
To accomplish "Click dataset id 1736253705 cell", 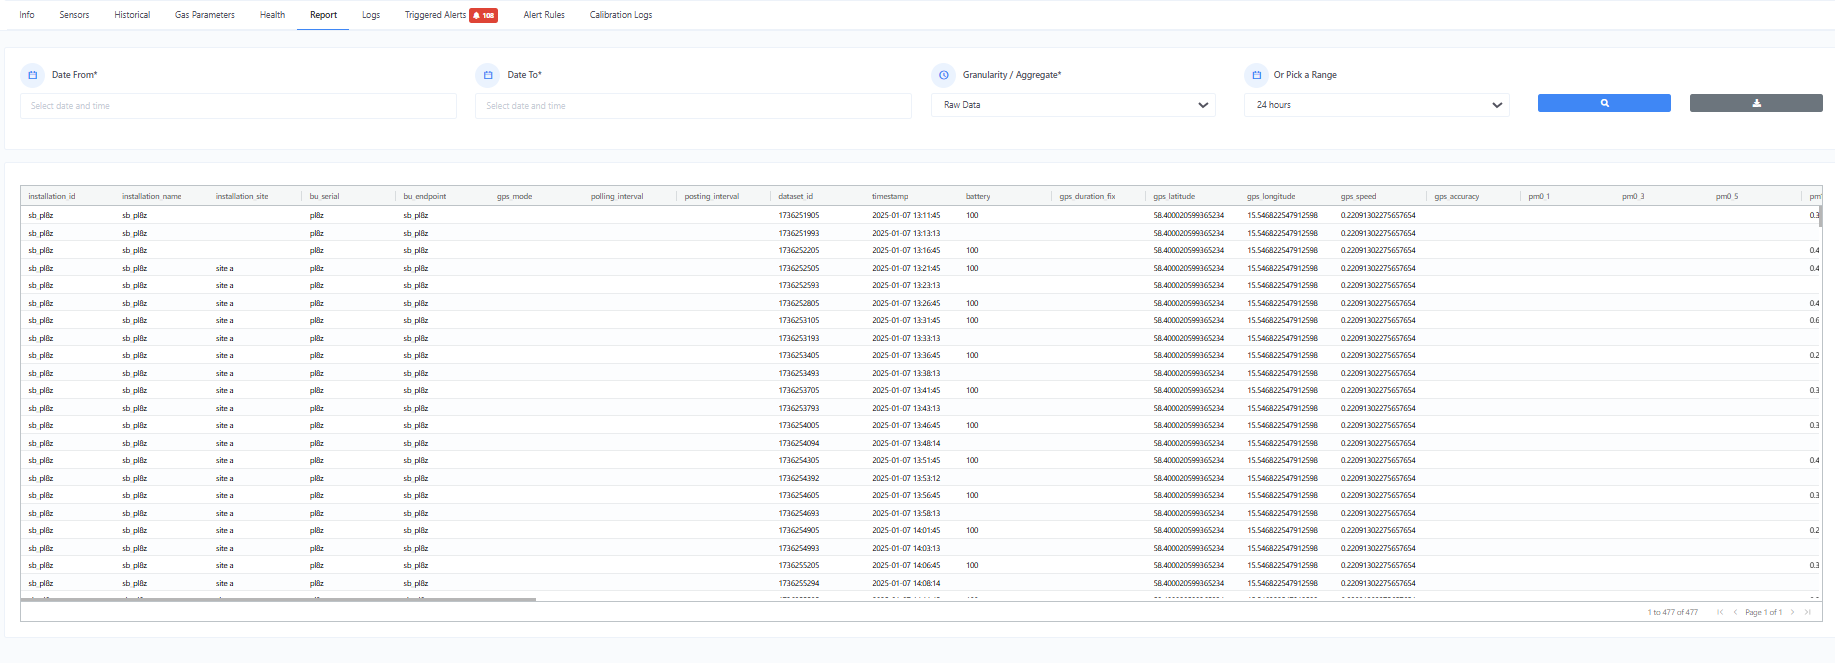I will pos(799,390).
